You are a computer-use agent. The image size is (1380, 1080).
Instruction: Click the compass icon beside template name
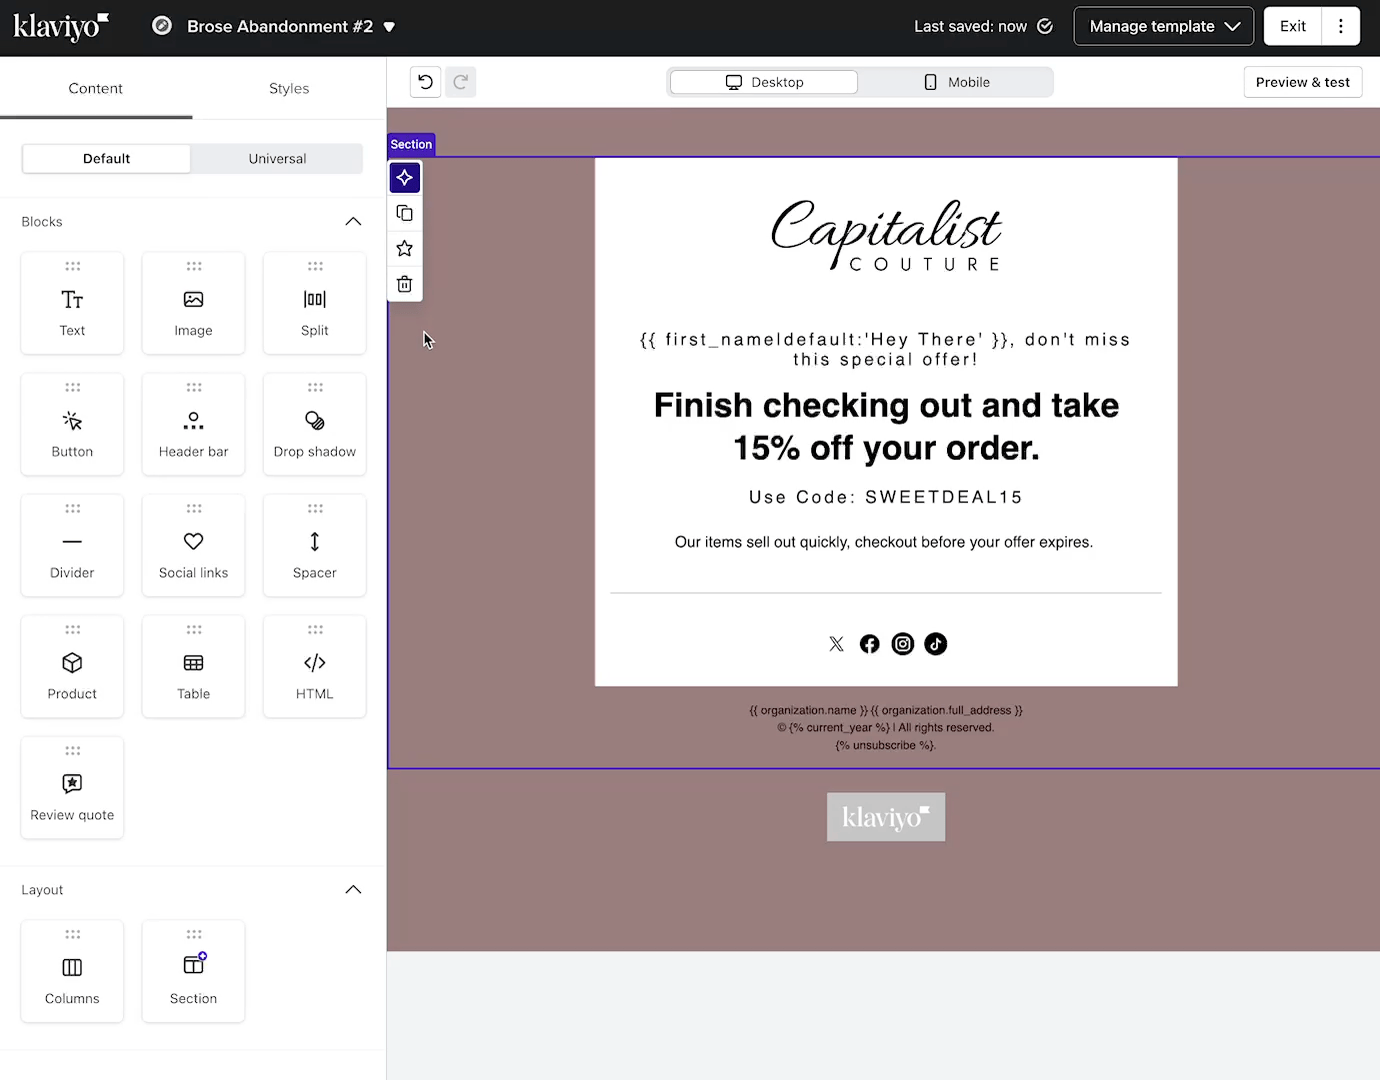point(162,26)
